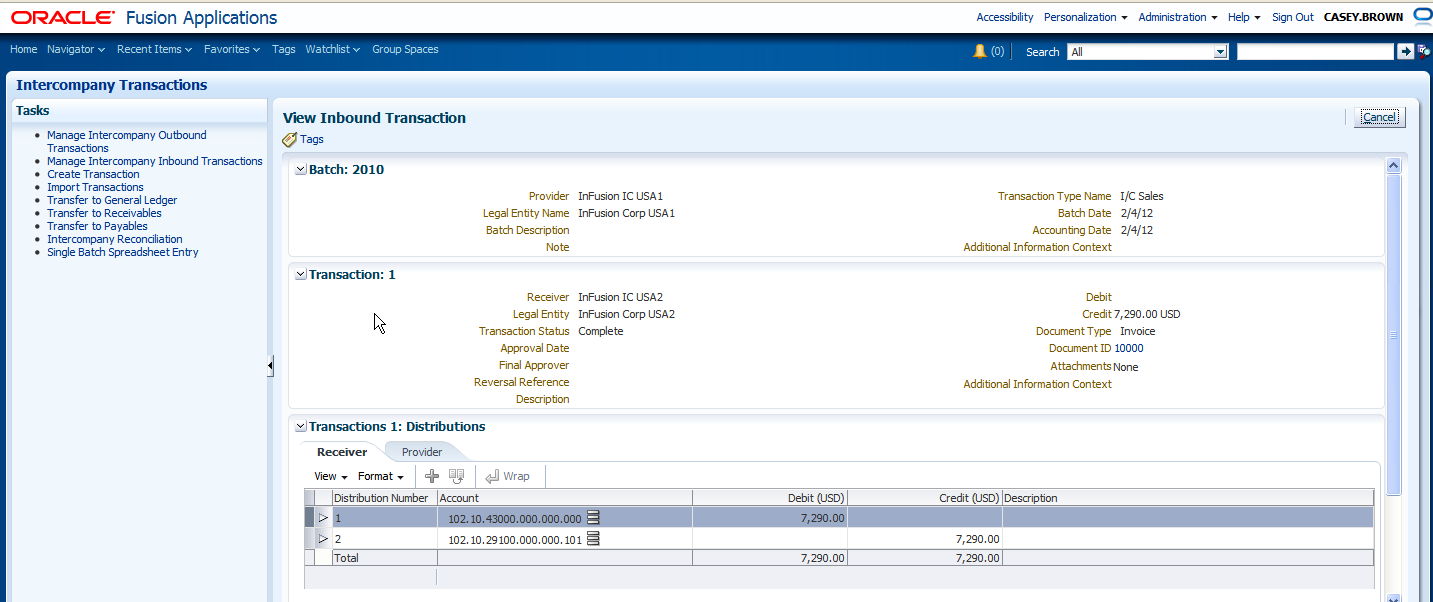Open the table Format menu
This screenshot has width=1433, height=602.
point(381,477)
